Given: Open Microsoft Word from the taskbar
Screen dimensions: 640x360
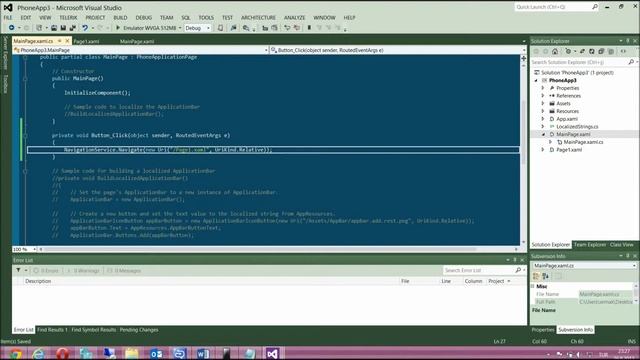Looking at the screenshot, I should [203, 353].
